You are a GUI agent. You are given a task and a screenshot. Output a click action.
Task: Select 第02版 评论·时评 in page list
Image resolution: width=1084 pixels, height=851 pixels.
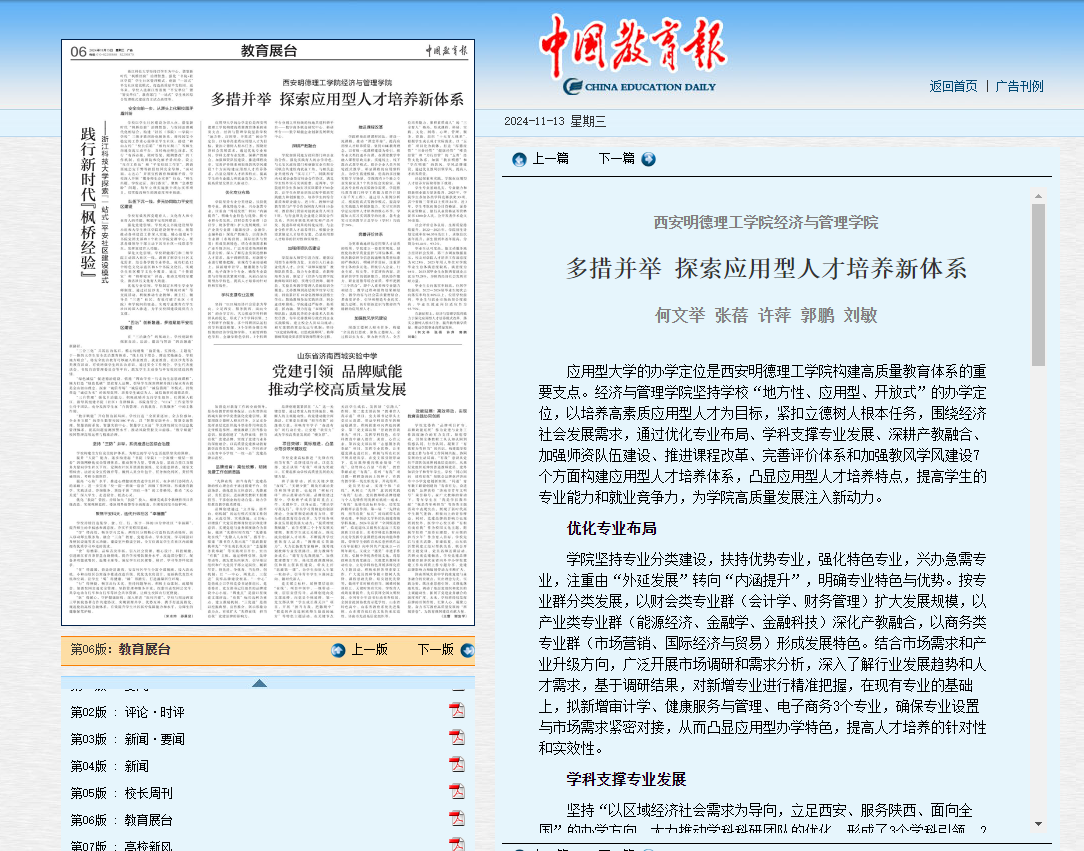pos(127,712)
